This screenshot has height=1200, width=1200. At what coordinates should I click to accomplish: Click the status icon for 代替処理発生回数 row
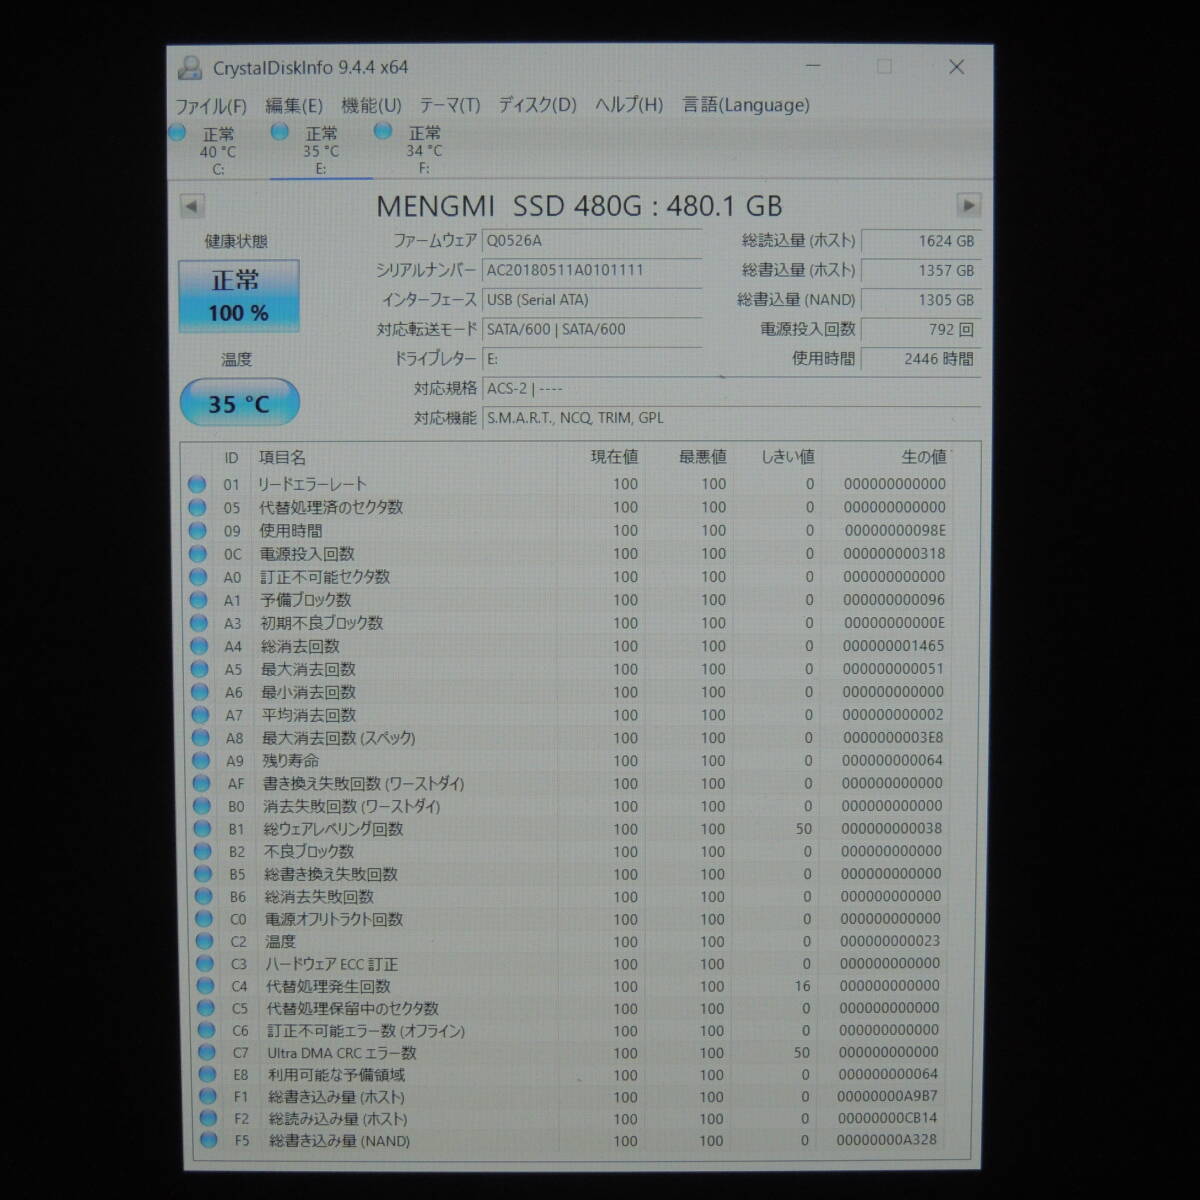point(206,986)
